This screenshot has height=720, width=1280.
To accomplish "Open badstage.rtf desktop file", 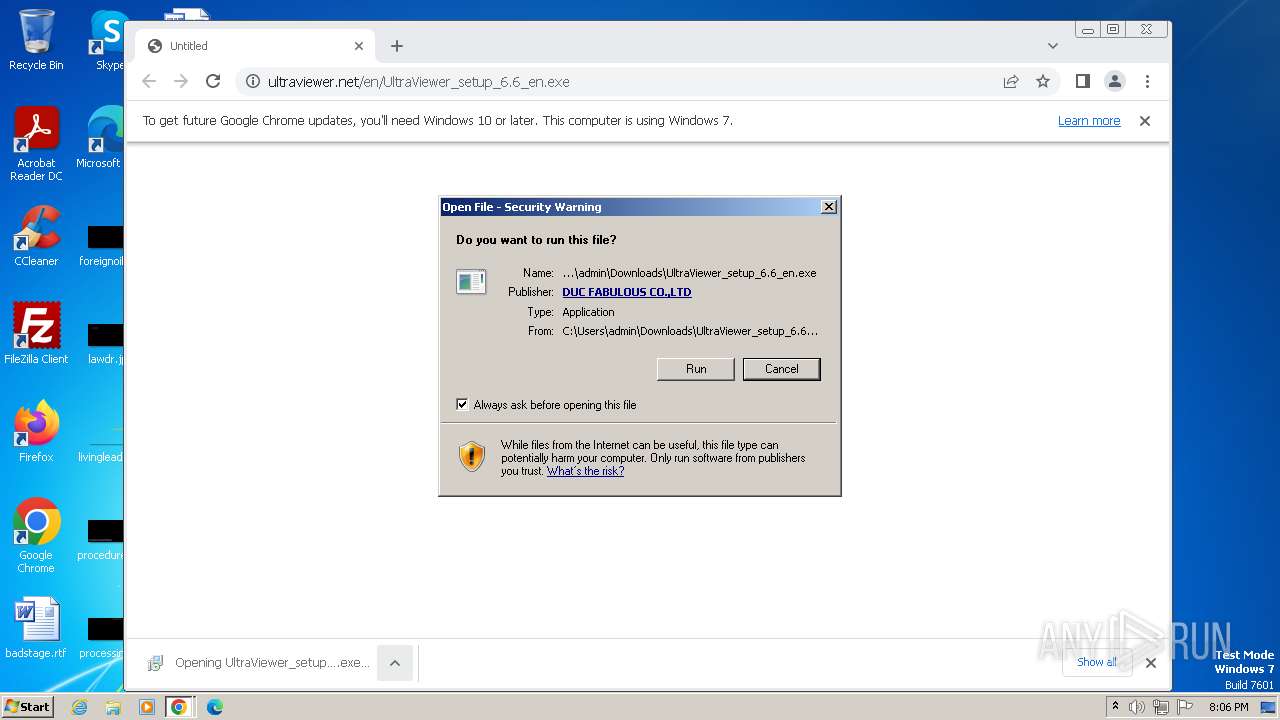I will pos(36,628).
